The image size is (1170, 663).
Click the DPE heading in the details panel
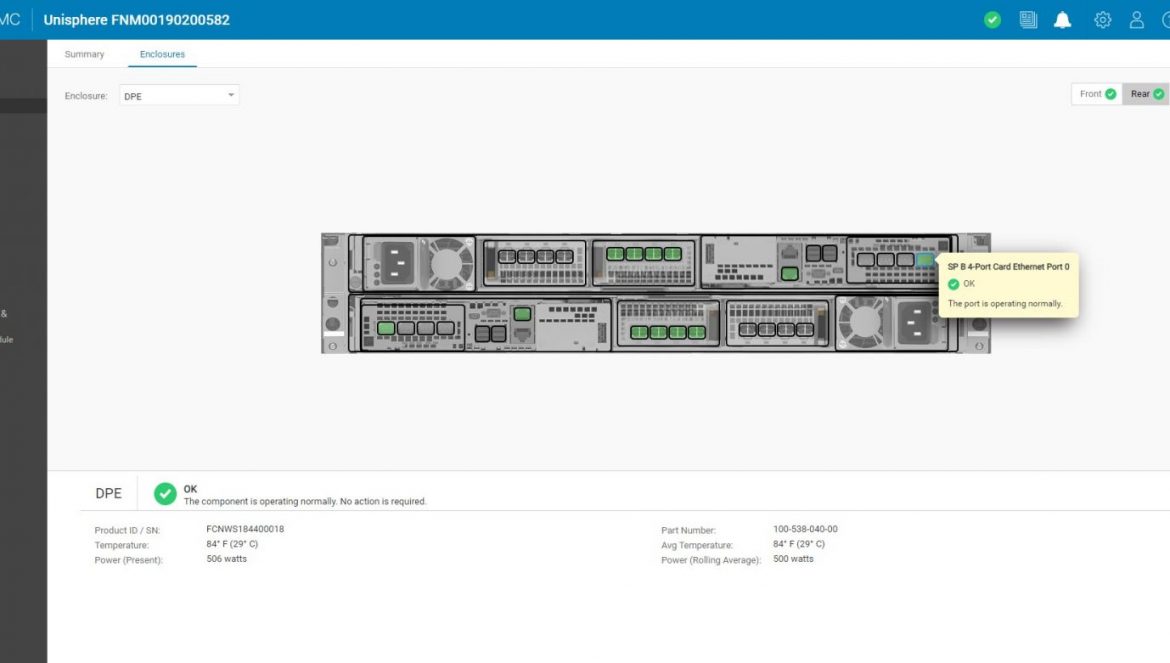pos(108,494)
